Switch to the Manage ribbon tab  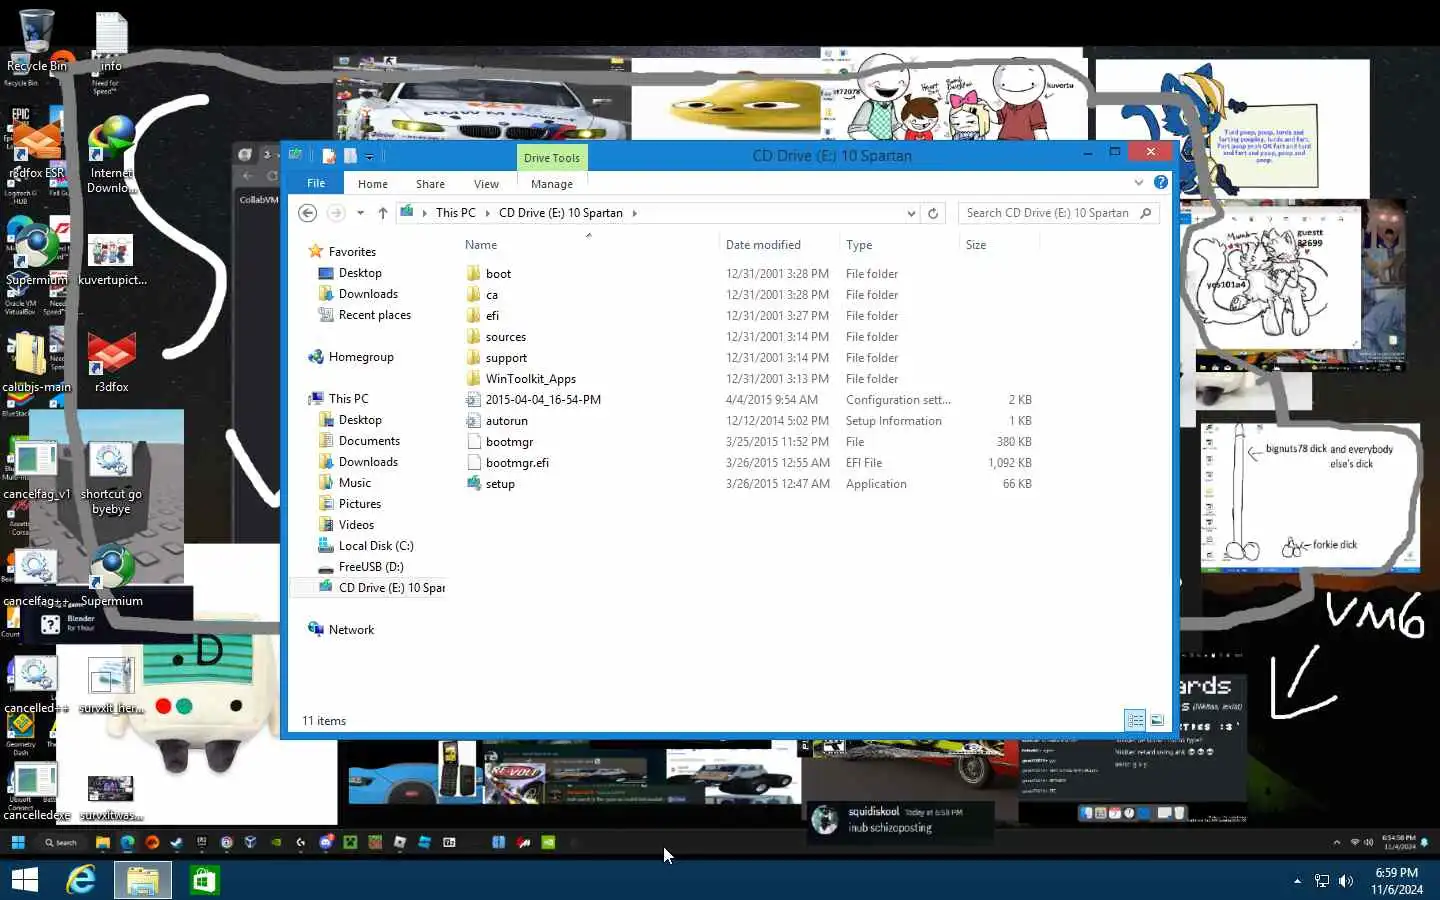tap(552, 184)
